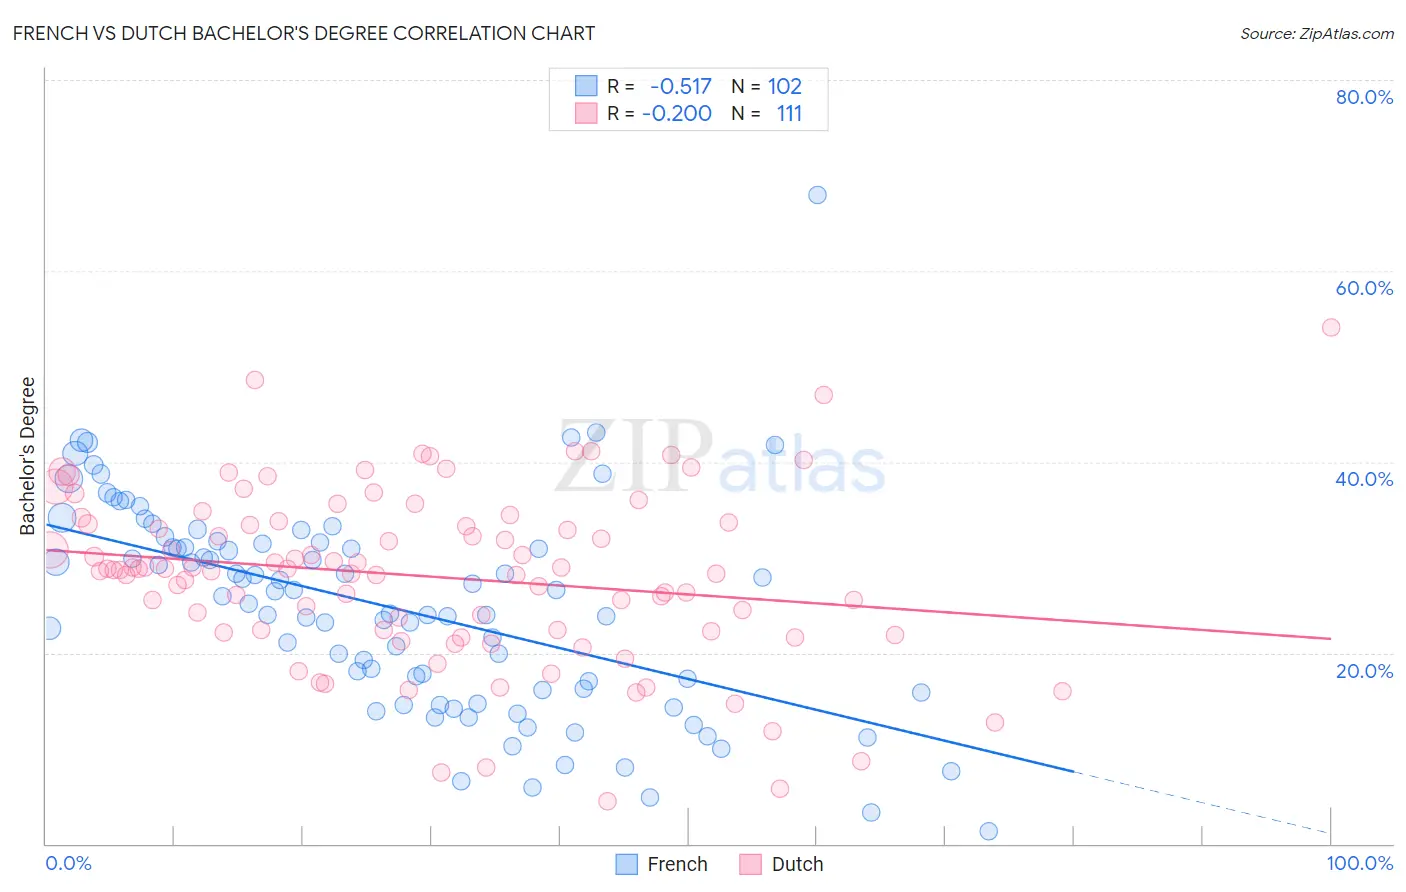
Task: Click the 60.0% y-axis tick label
Action: (1364, 288)
